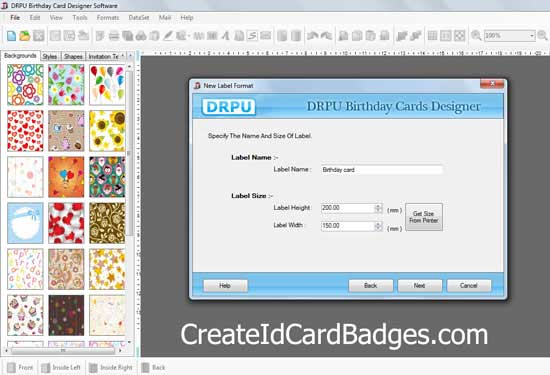This screenshot has height=375, width=550.
Task: Click the grid view toolbar icon
Action: [432, 36]
